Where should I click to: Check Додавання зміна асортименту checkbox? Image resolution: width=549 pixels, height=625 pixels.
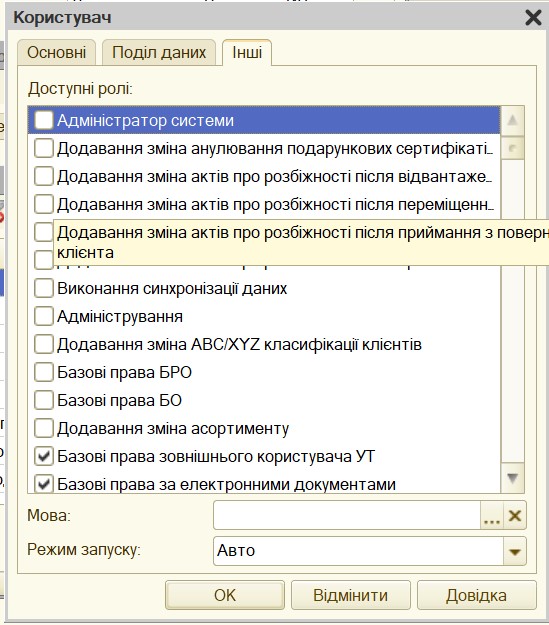43,428
